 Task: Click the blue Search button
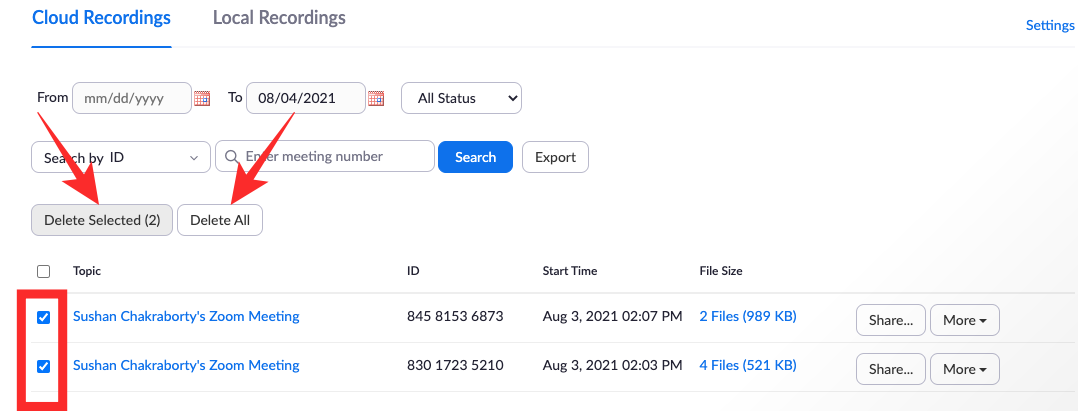[475, 157]
